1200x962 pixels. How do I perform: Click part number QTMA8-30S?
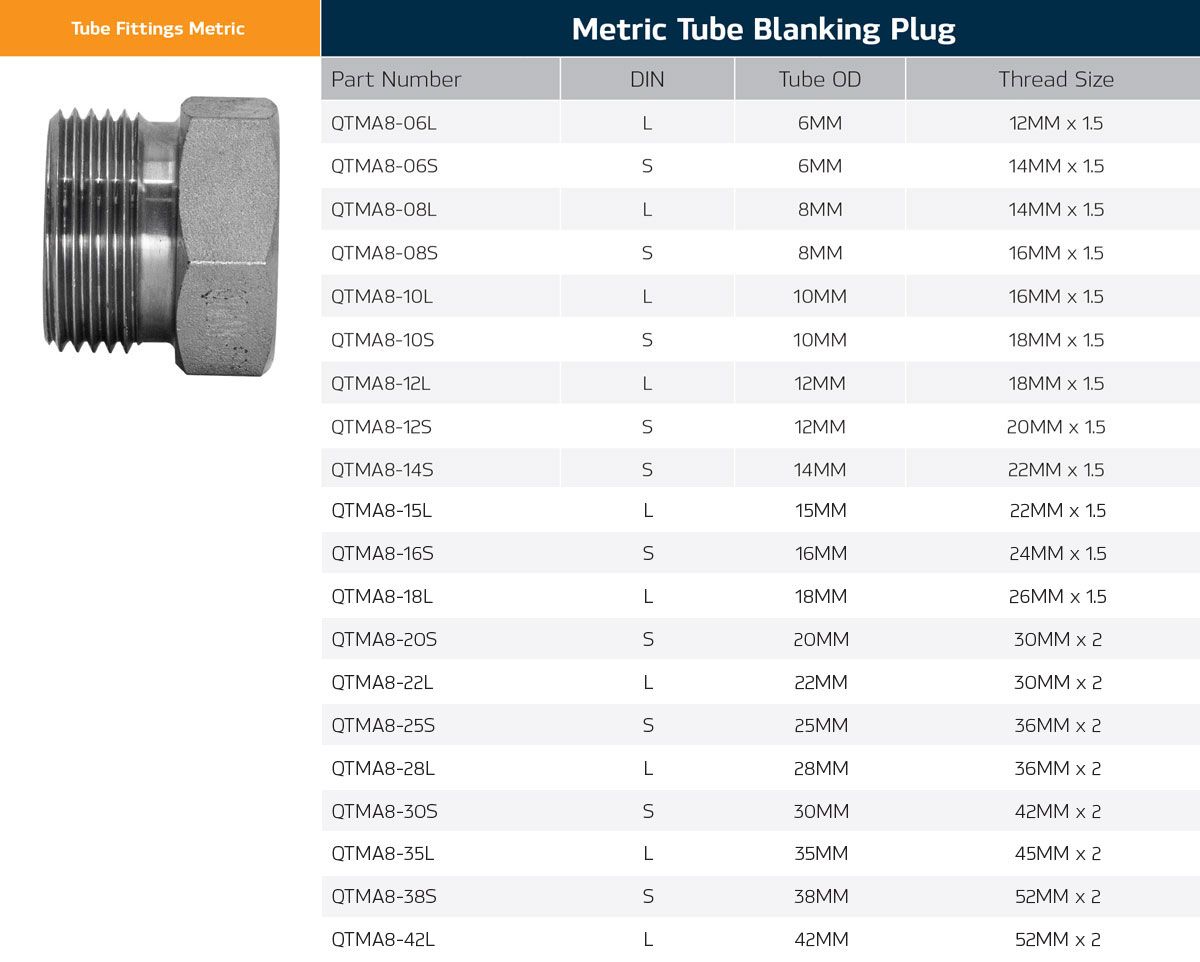coord(384,811)
